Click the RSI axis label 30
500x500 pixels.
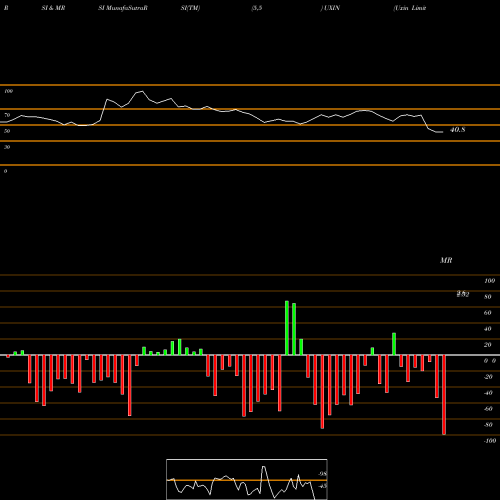click(7, 147)
